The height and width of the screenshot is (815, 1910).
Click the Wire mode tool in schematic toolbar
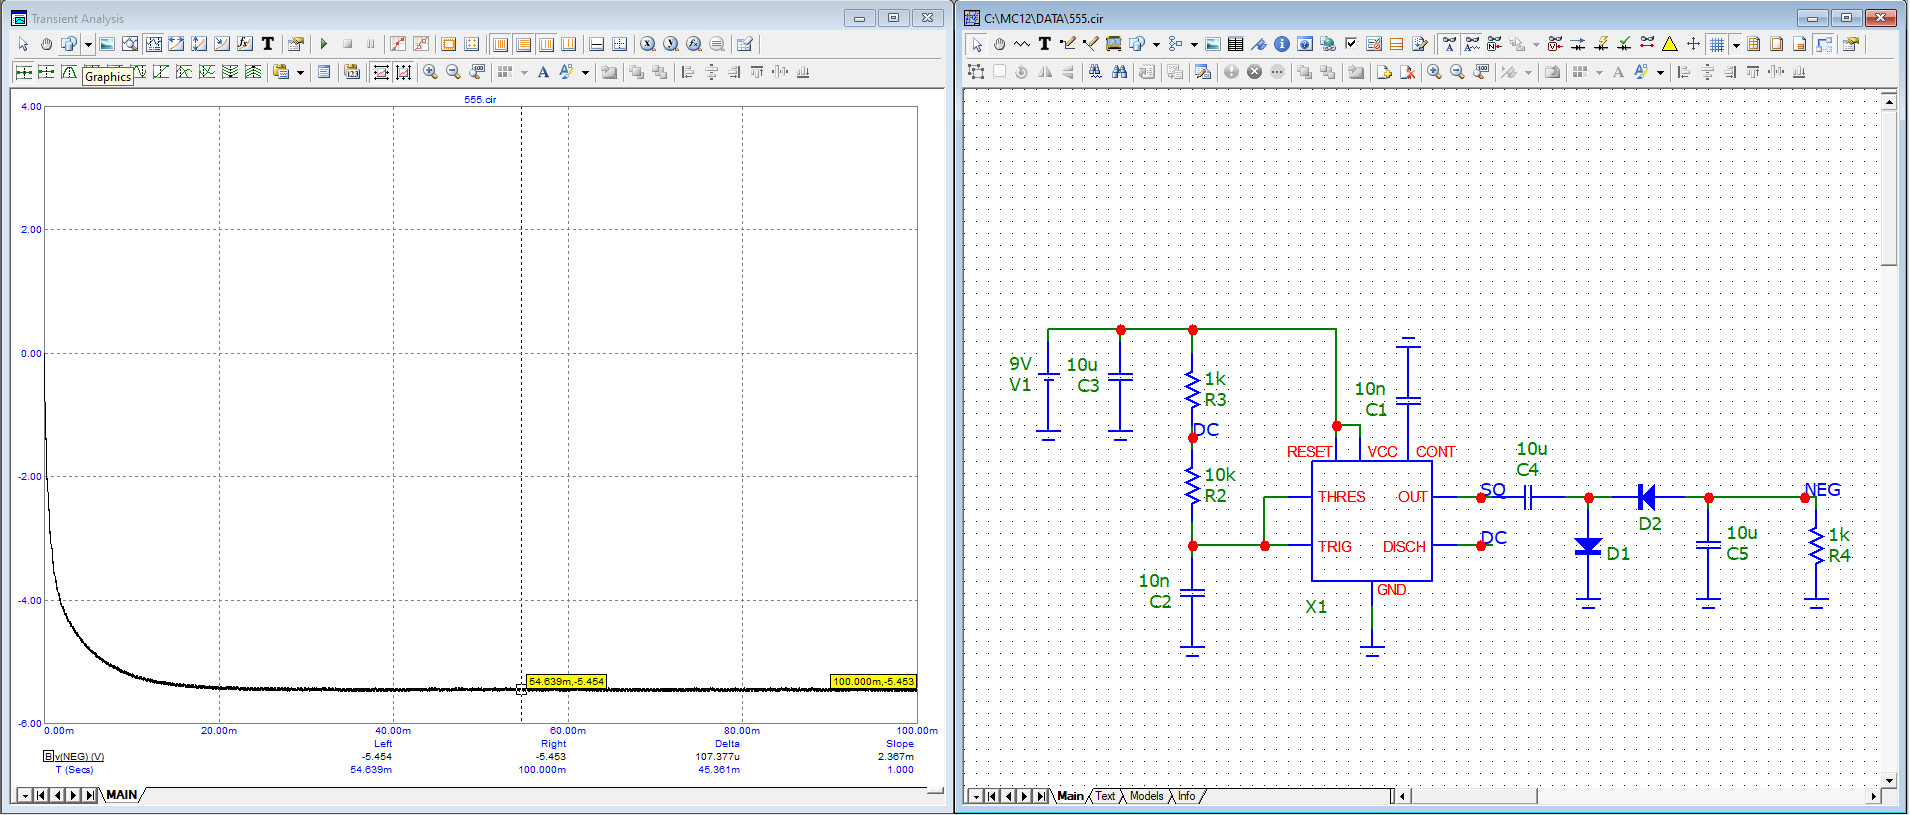tap(1067, 44)
